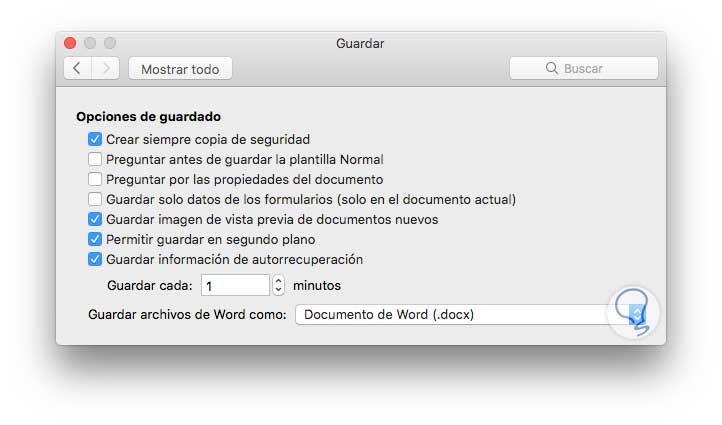Screen dimensions: 722x425
Task: Uncheck Crear siempre copia de seguridad
Action: pos(95,140)
